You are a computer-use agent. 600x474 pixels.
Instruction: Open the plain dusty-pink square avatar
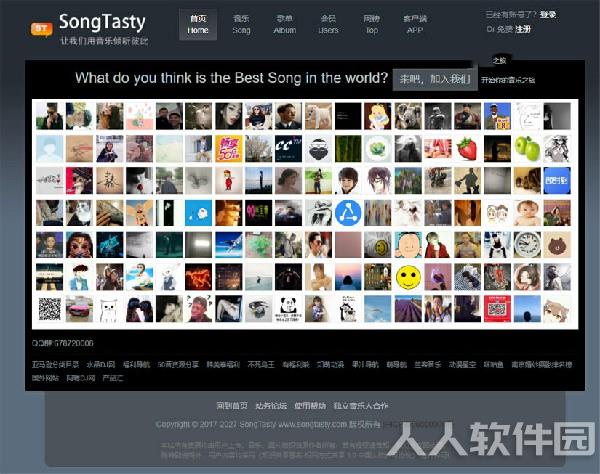(348, 245)
